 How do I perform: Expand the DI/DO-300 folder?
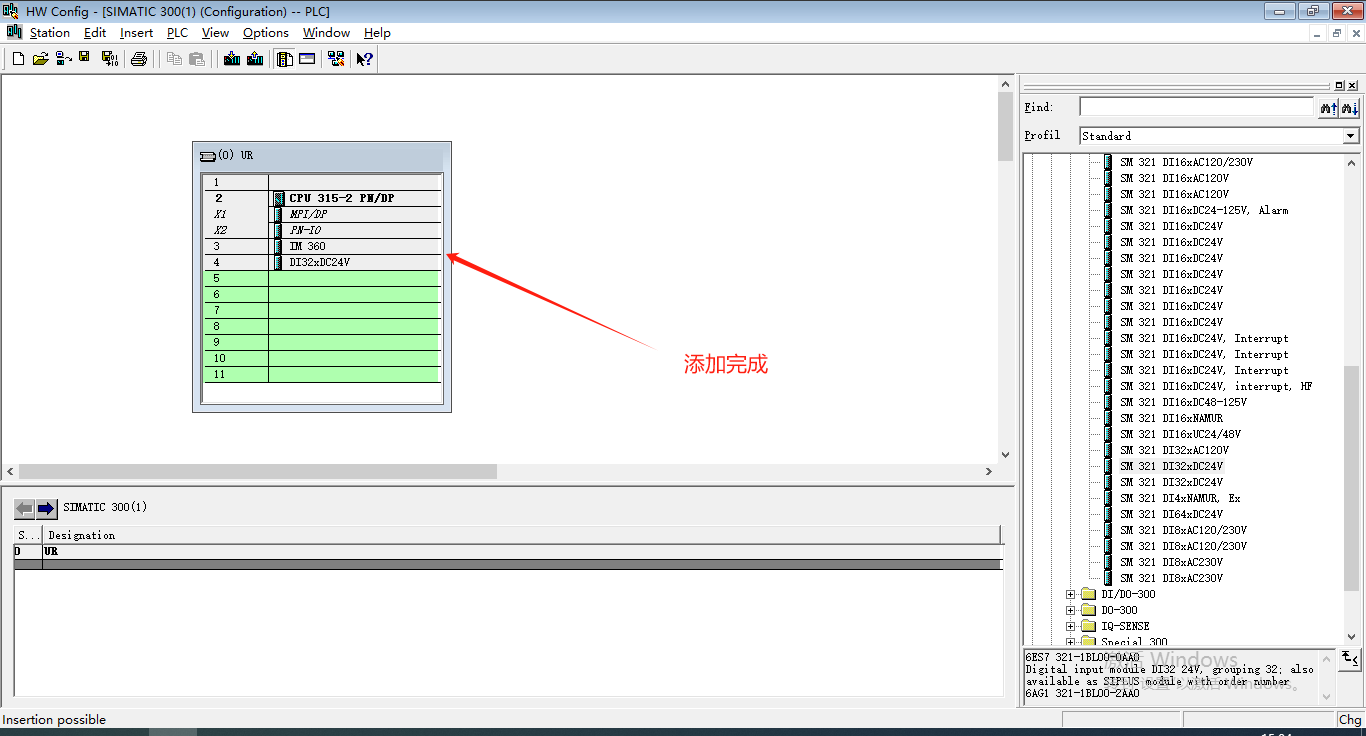click(1071, 594)
